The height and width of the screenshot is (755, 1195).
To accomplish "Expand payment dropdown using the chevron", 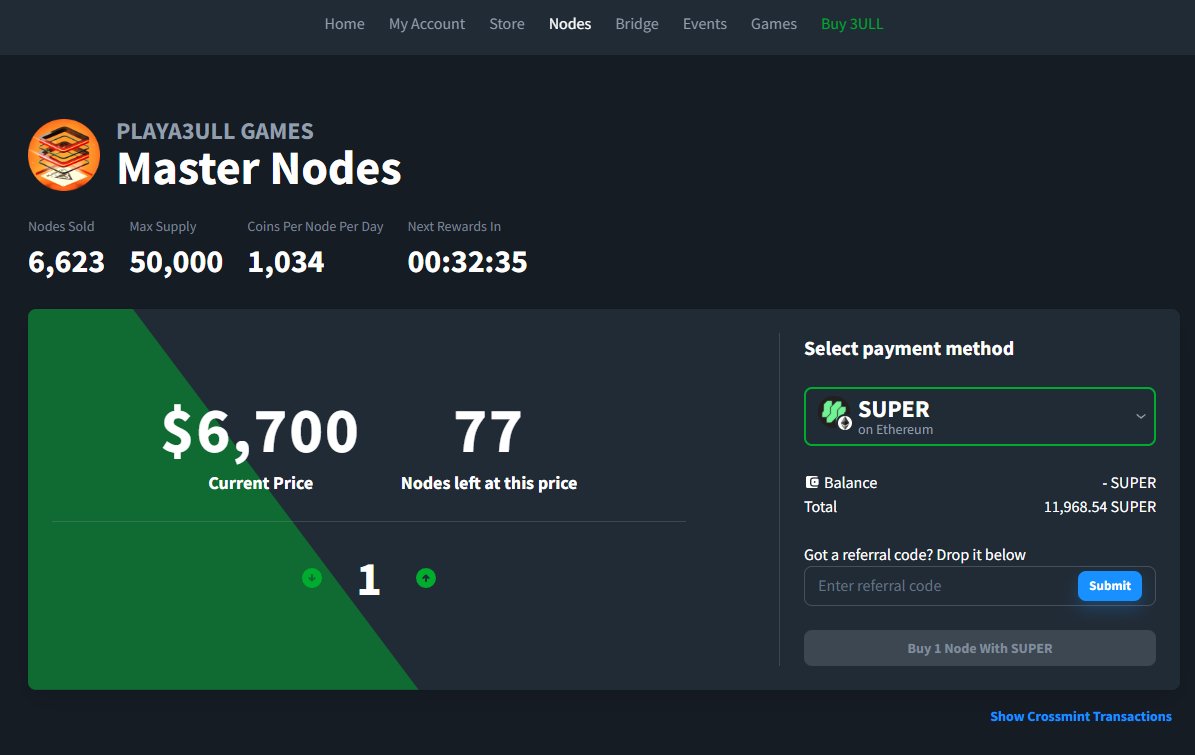I will (x=1140, y=417).
